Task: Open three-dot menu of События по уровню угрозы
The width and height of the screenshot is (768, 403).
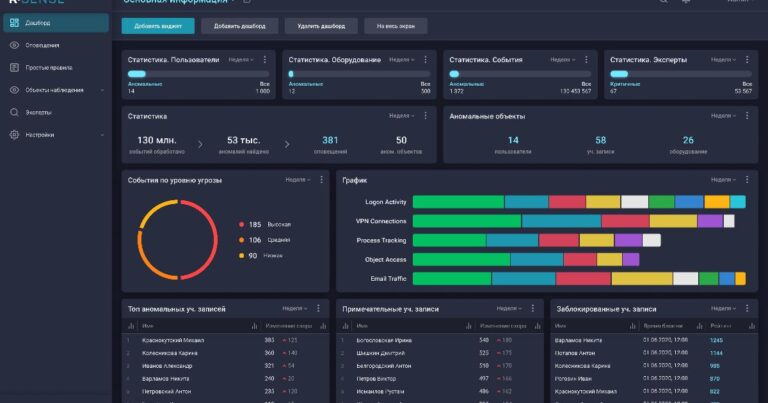Action: click(321, 180)
